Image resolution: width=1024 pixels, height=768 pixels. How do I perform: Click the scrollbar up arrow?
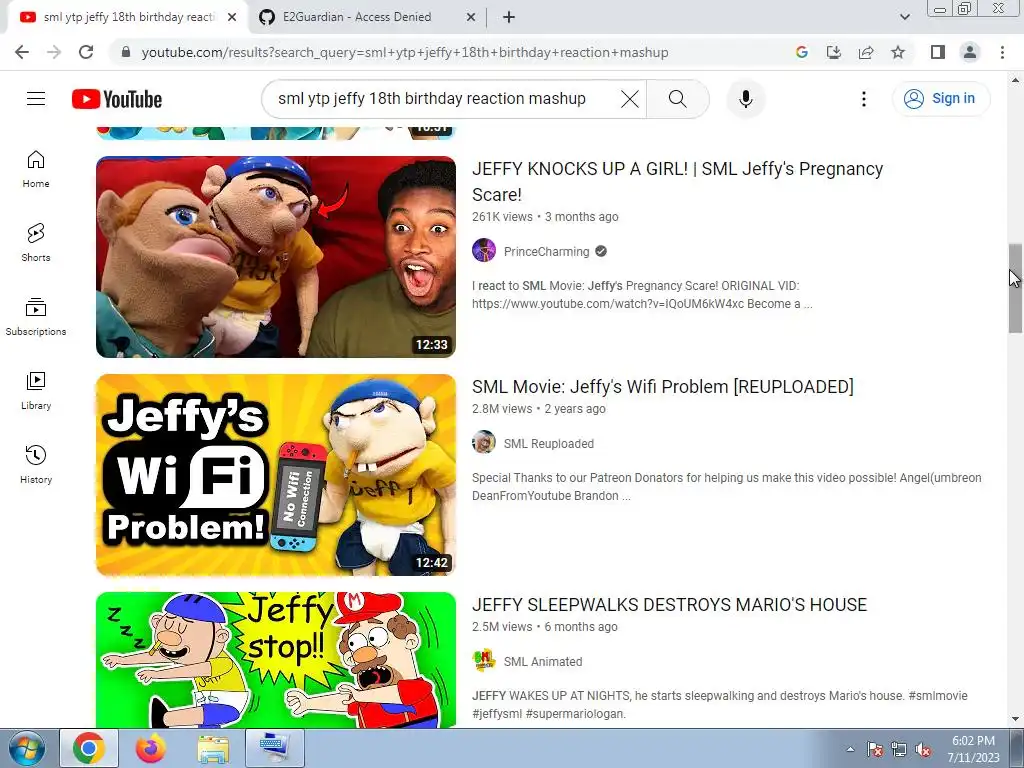[1015, 80]
